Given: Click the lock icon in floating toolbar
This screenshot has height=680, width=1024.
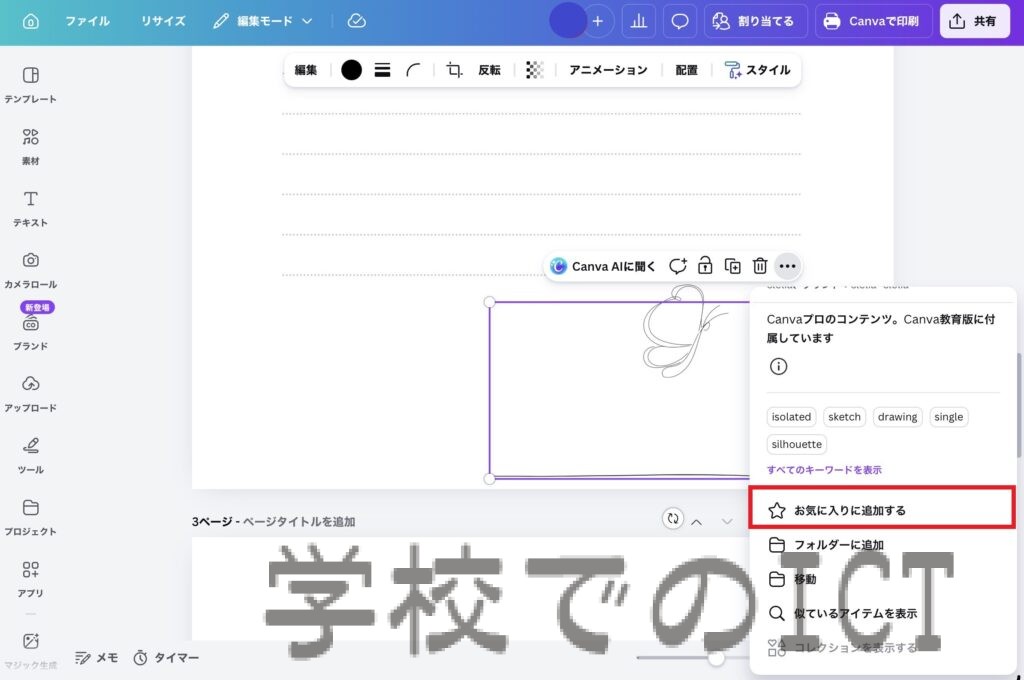Looking at the screenshot, I should point(705,266).
